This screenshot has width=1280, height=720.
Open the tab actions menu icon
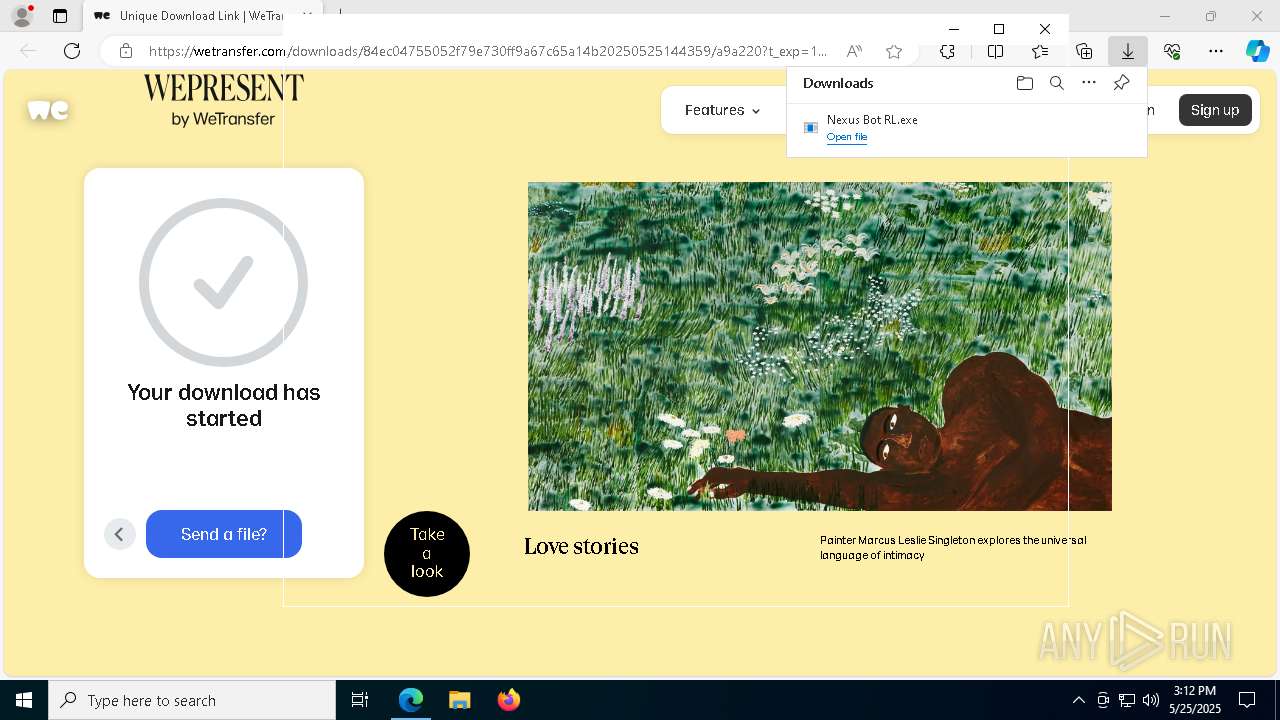[x=60, y=16]
